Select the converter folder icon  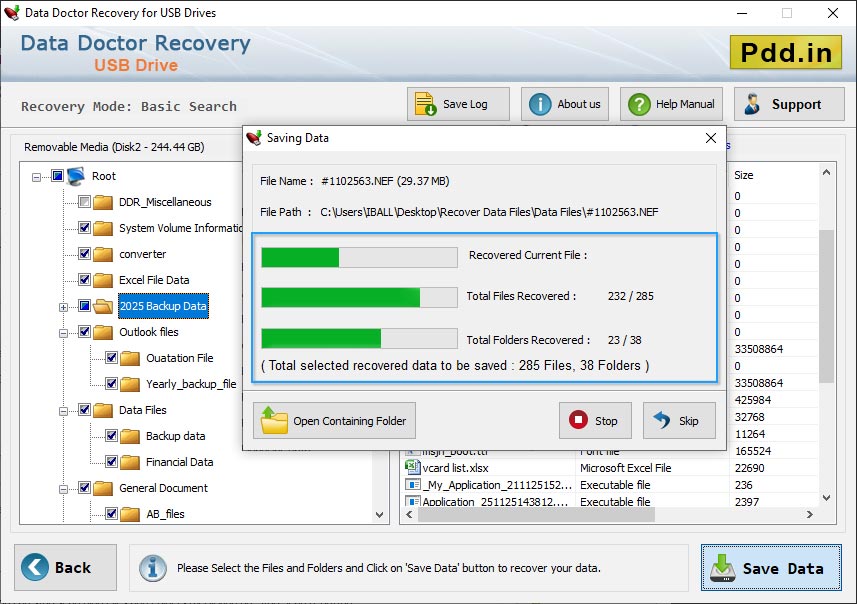pyautogui.click(x=103, y=254)
